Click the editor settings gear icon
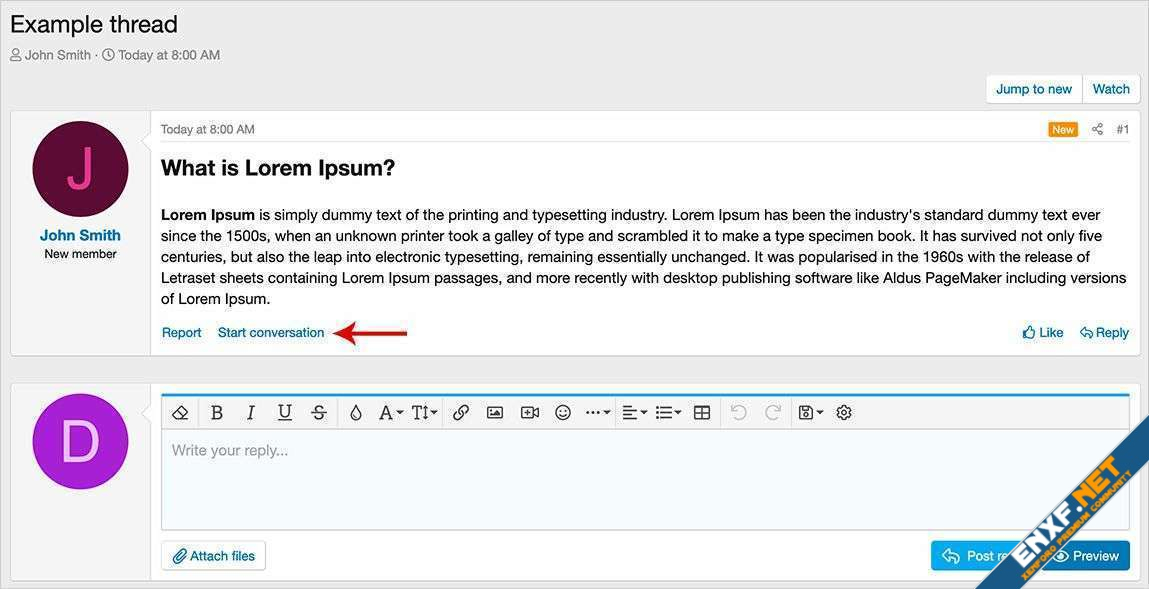Screen dimensions: 1149x589 tap(844, 412)
